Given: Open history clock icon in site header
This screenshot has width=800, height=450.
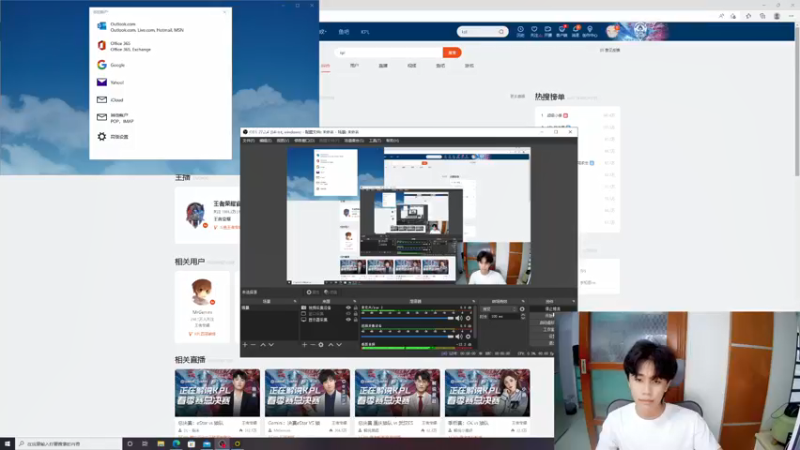Looking at the screenshot, I should (x=520, y=31).
